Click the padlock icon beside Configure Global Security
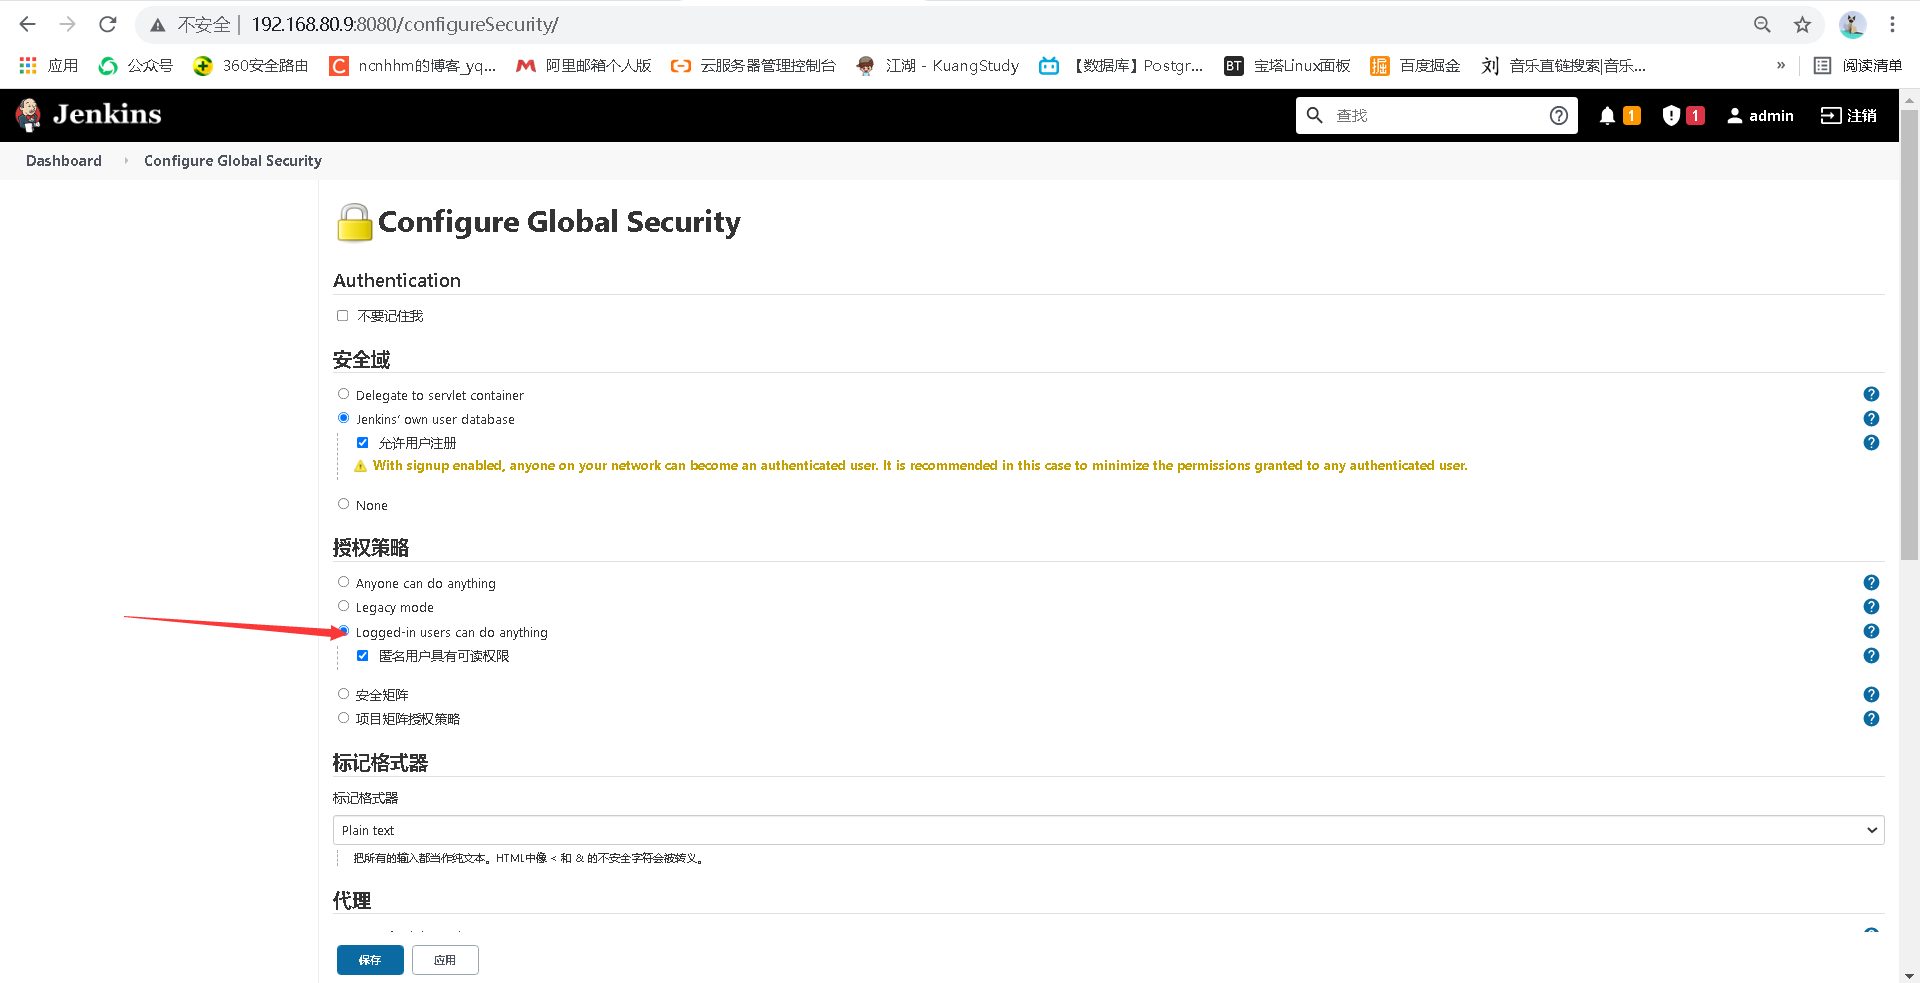The height and width of the screenshot is (983, 1920). (353, 221)
